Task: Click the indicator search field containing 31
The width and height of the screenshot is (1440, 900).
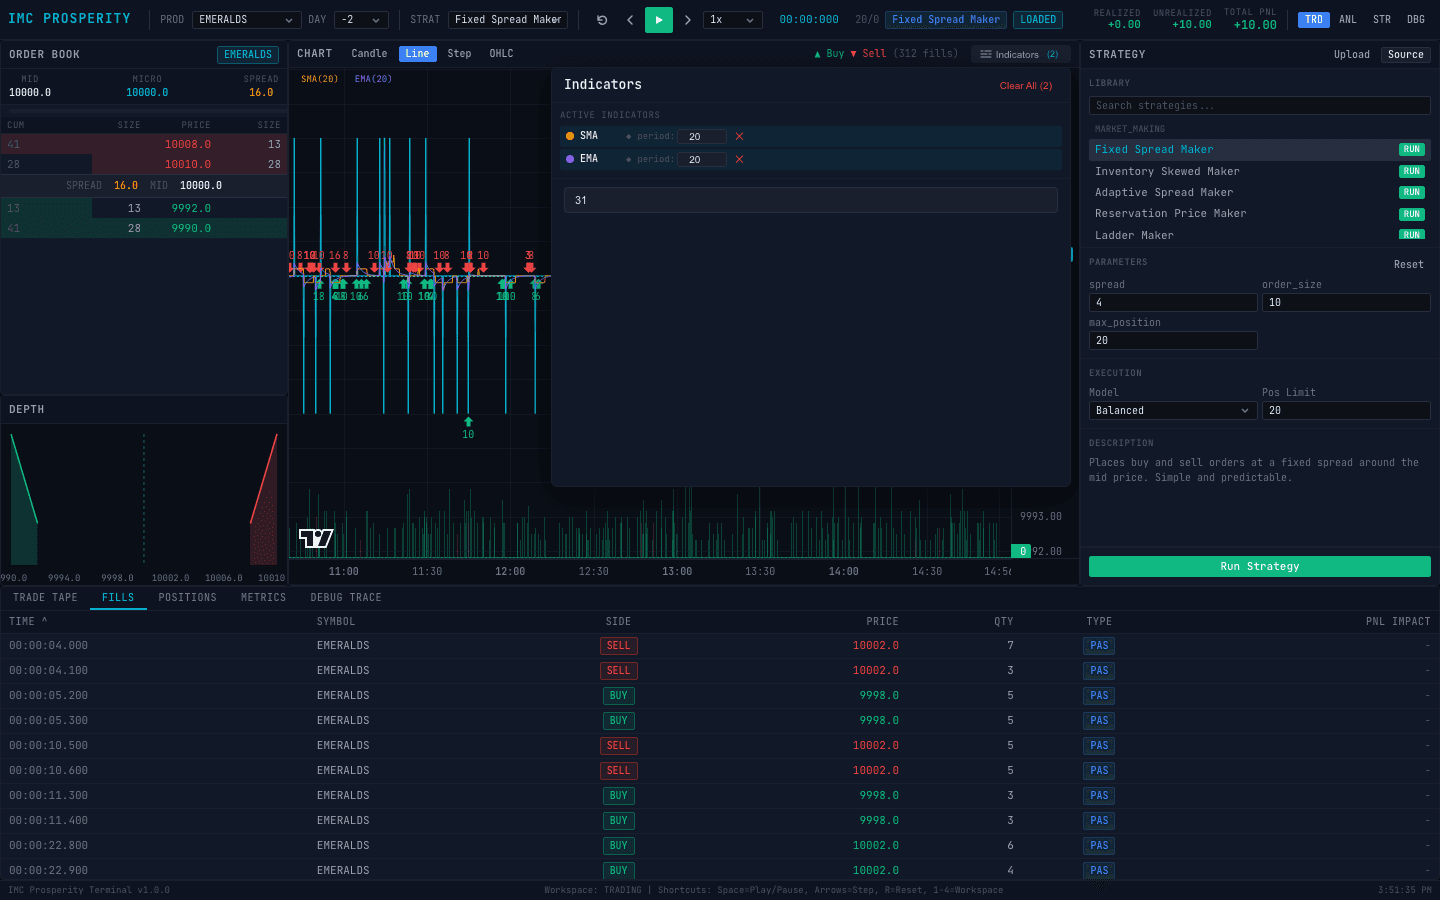Action: [810, 200]
